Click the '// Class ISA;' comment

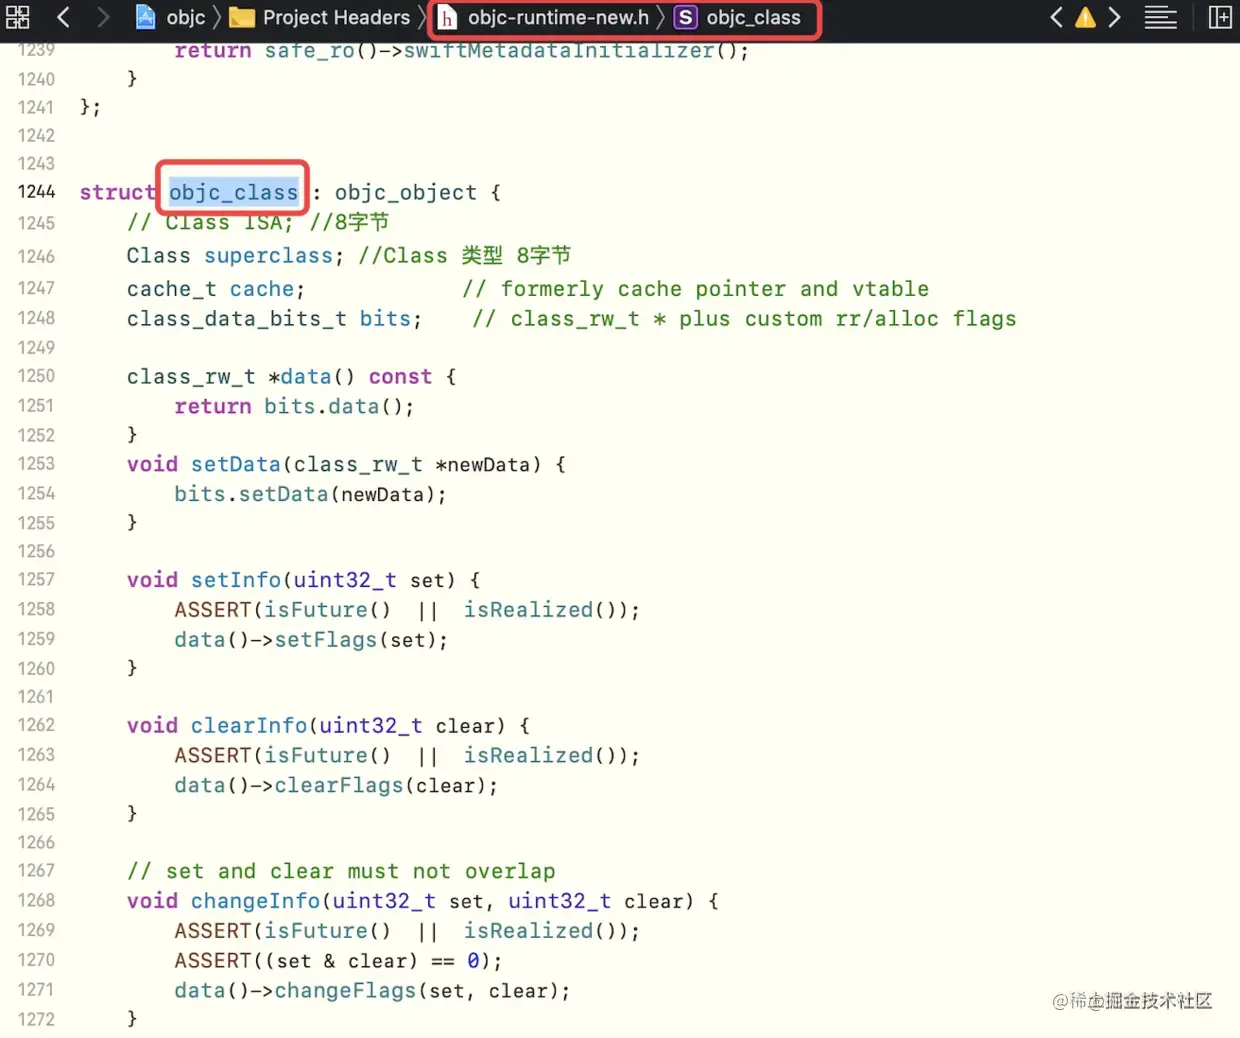(210, 222)
